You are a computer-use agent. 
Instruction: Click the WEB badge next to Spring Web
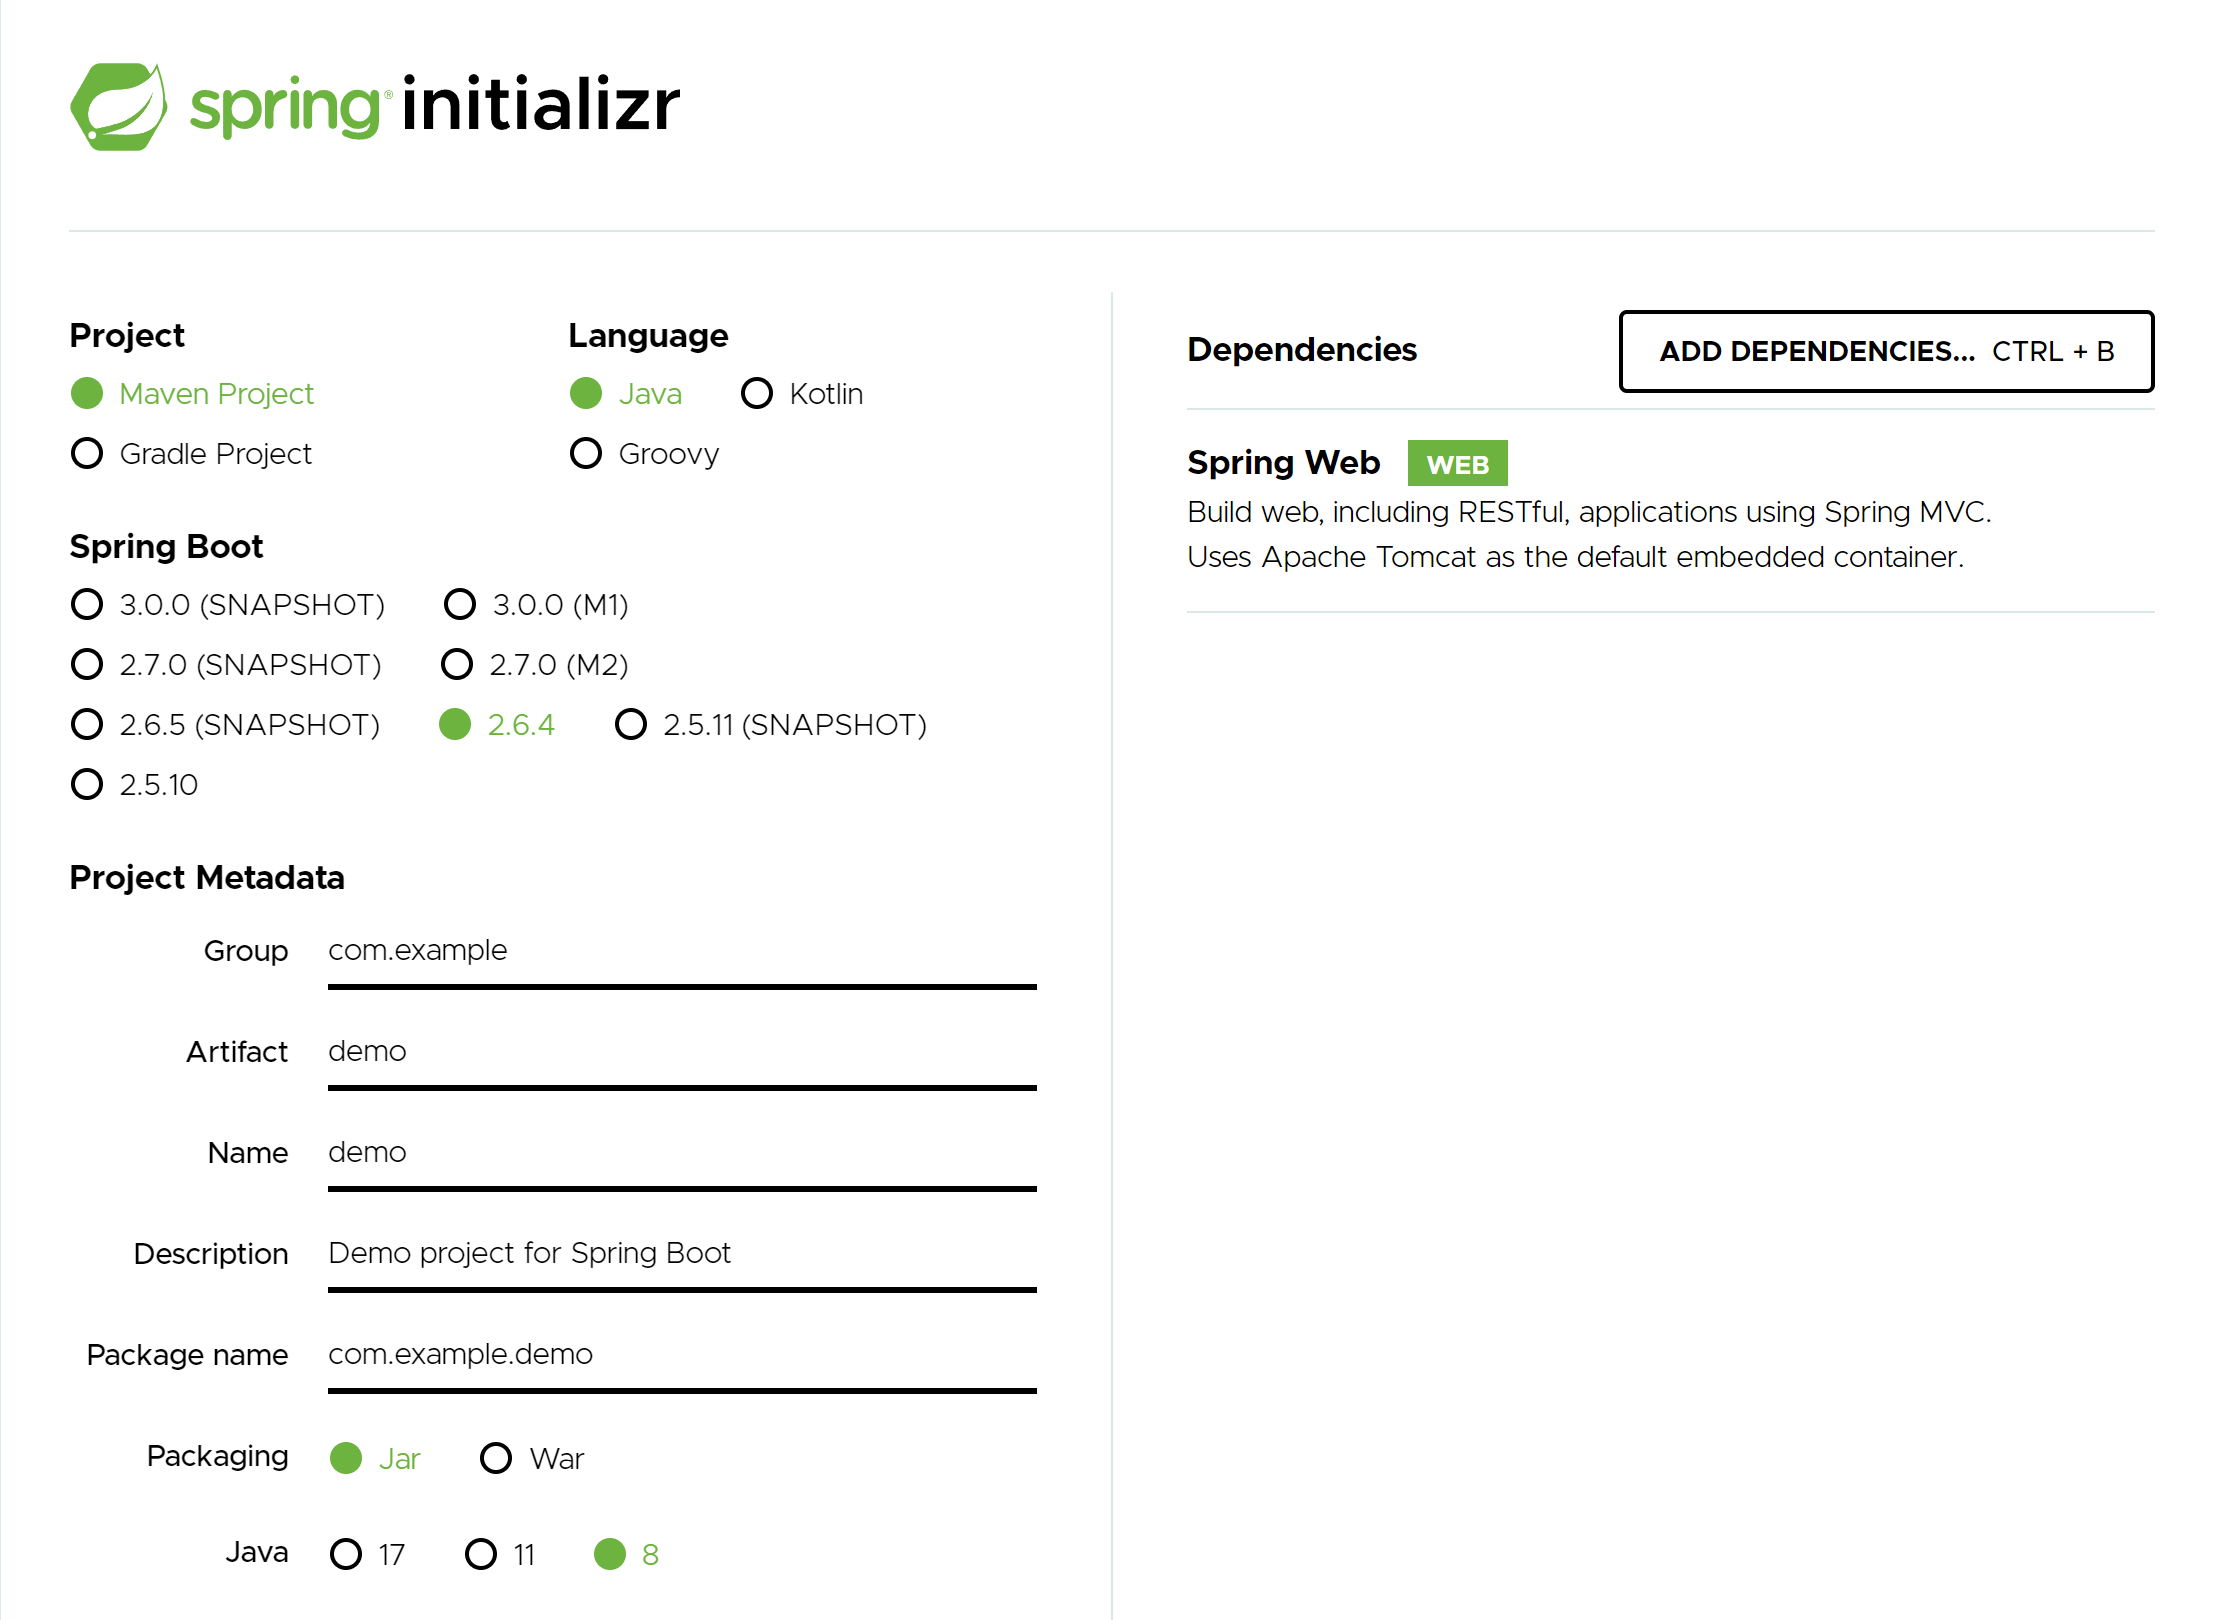tap(1457, 462)
